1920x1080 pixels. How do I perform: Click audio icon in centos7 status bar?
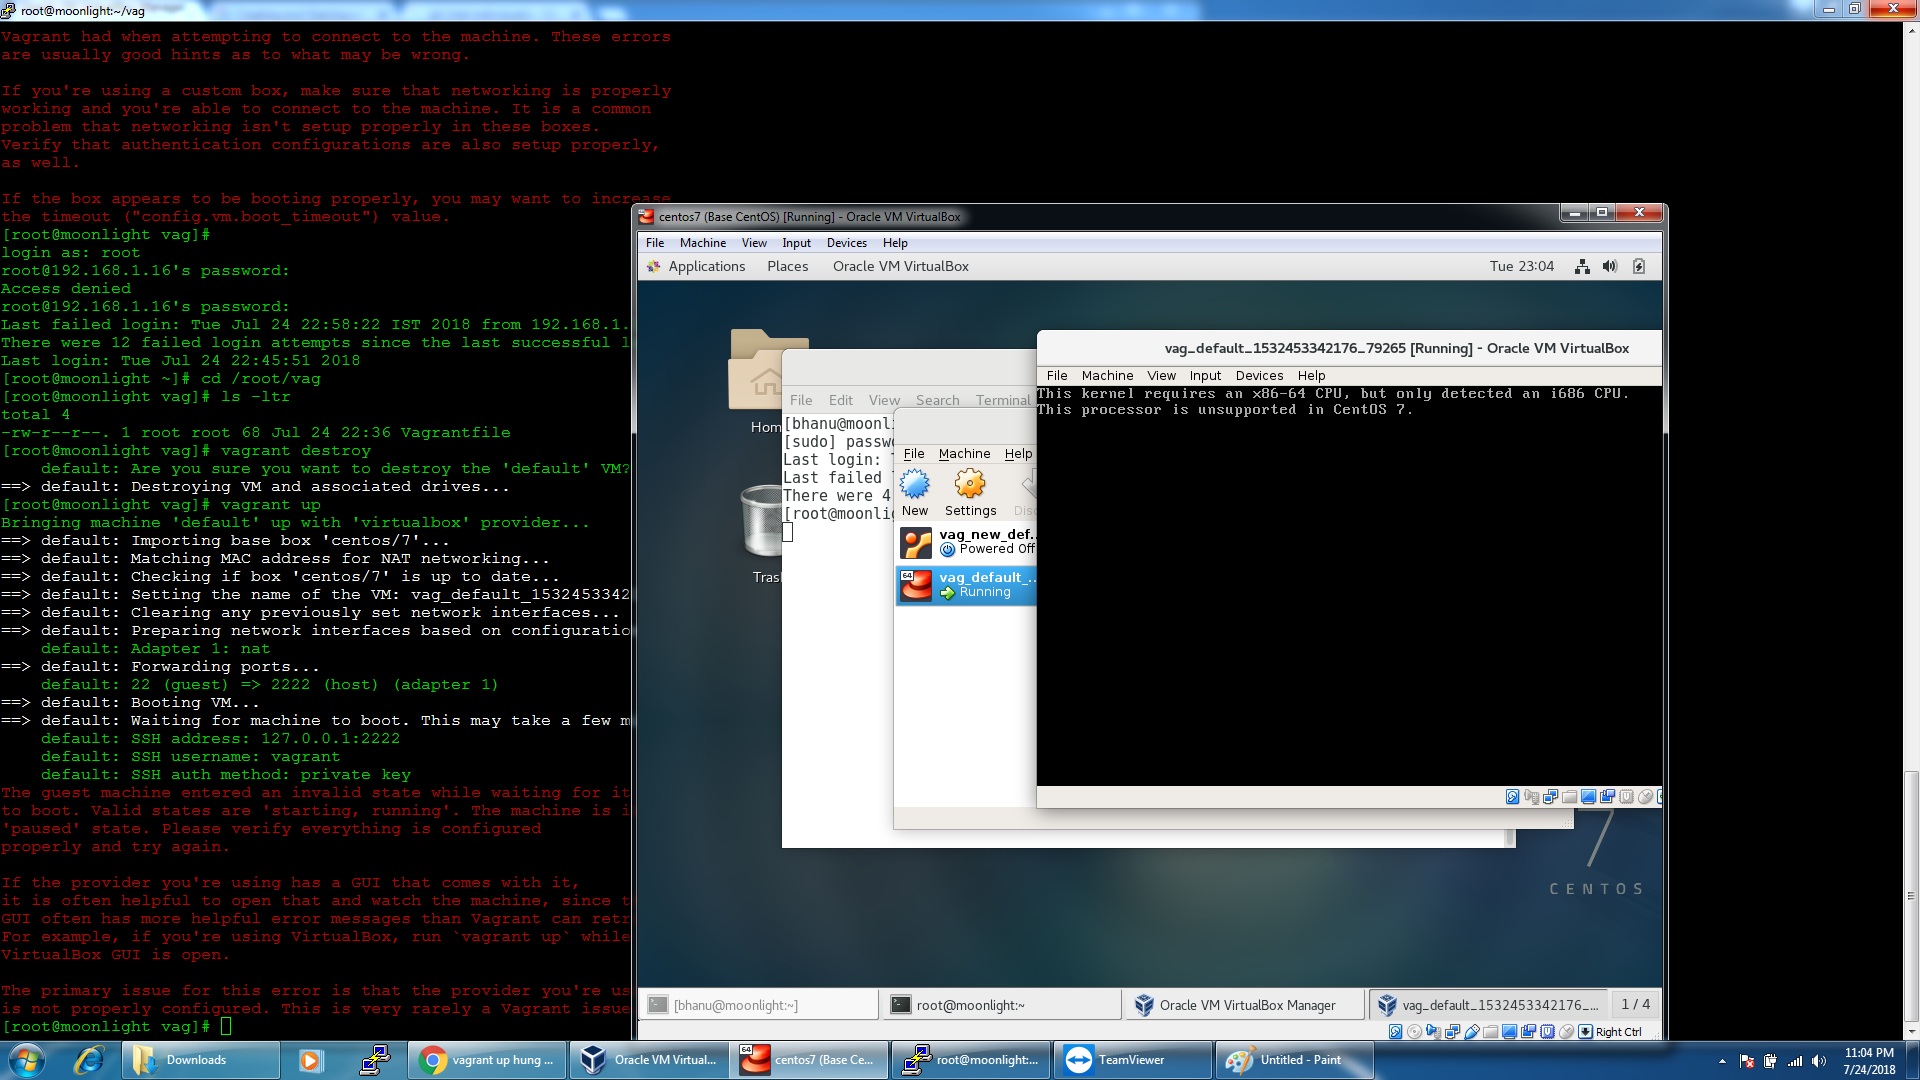(1433, 1032)
